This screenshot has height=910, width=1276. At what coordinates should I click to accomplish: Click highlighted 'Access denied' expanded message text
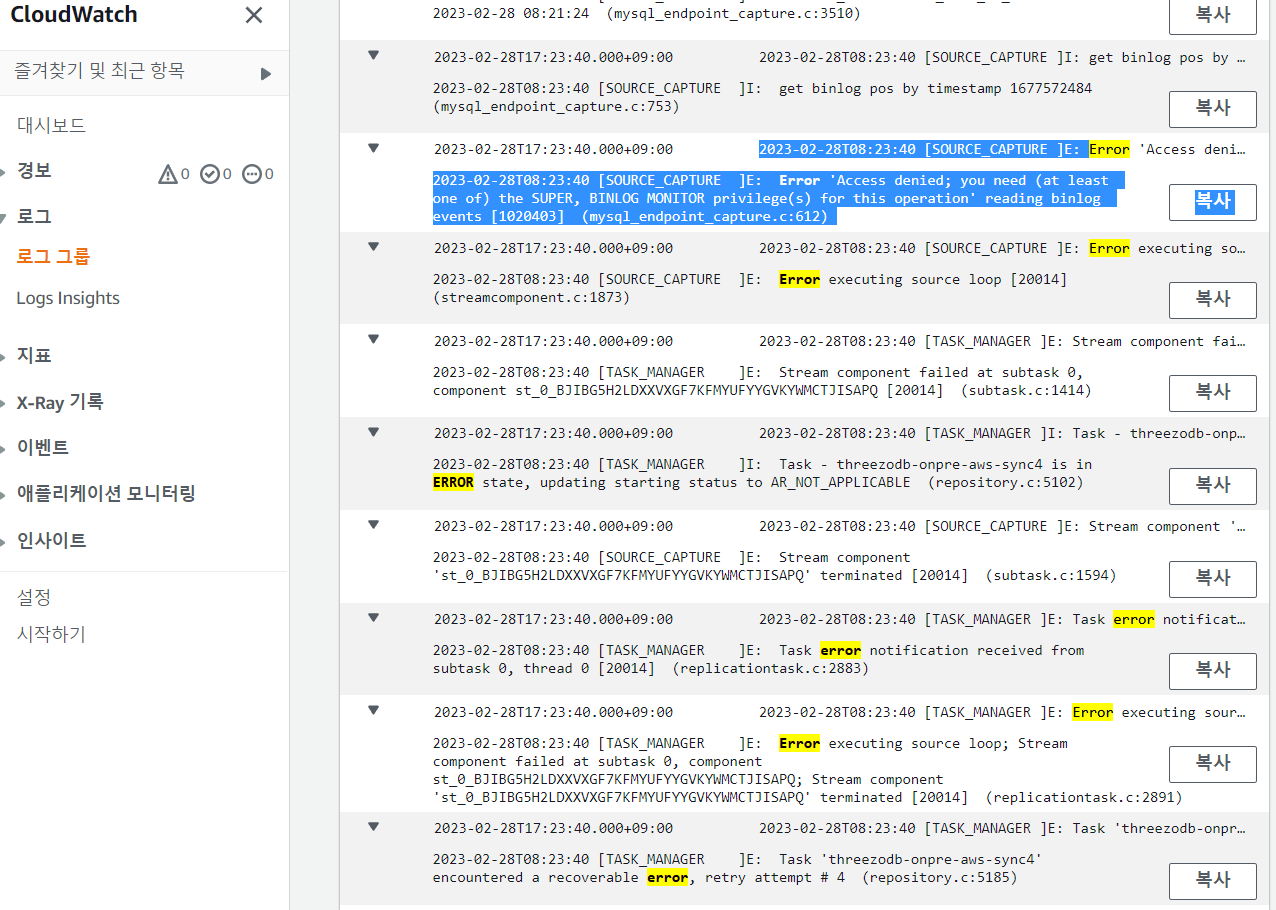[x=778, y=198]
